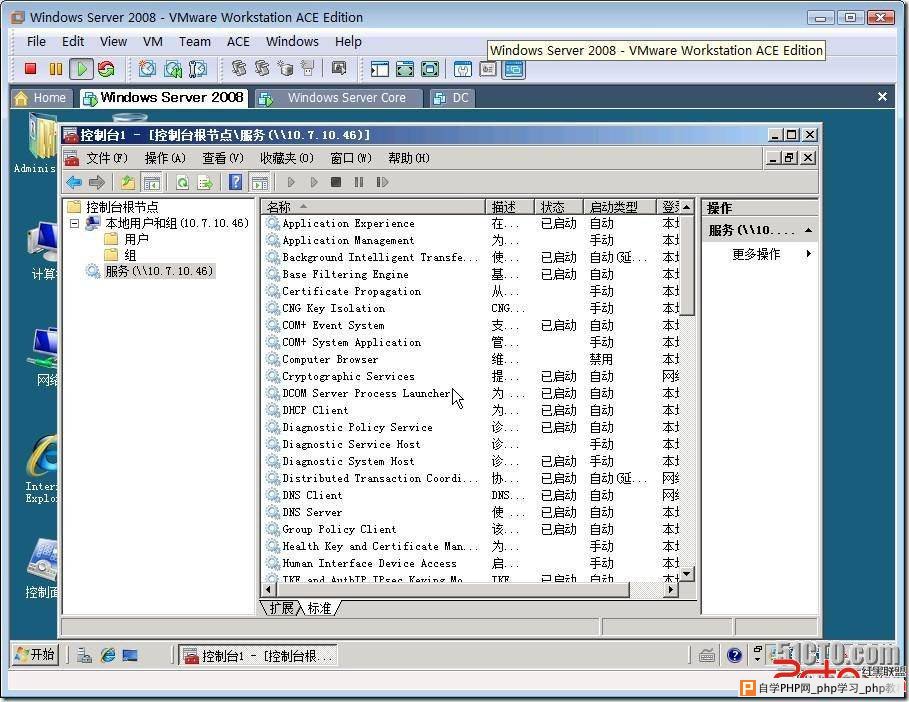The height and width of the screenshot is (702, 909).
Task: Open the VMware snapshot manager icon
Action: coord(198,69)
